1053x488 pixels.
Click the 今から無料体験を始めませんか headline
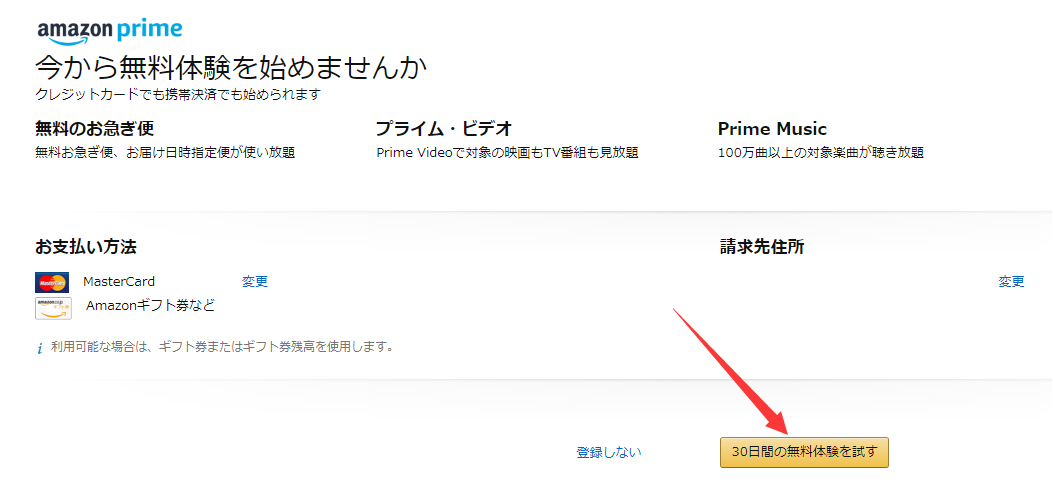[x=232, y=67]
